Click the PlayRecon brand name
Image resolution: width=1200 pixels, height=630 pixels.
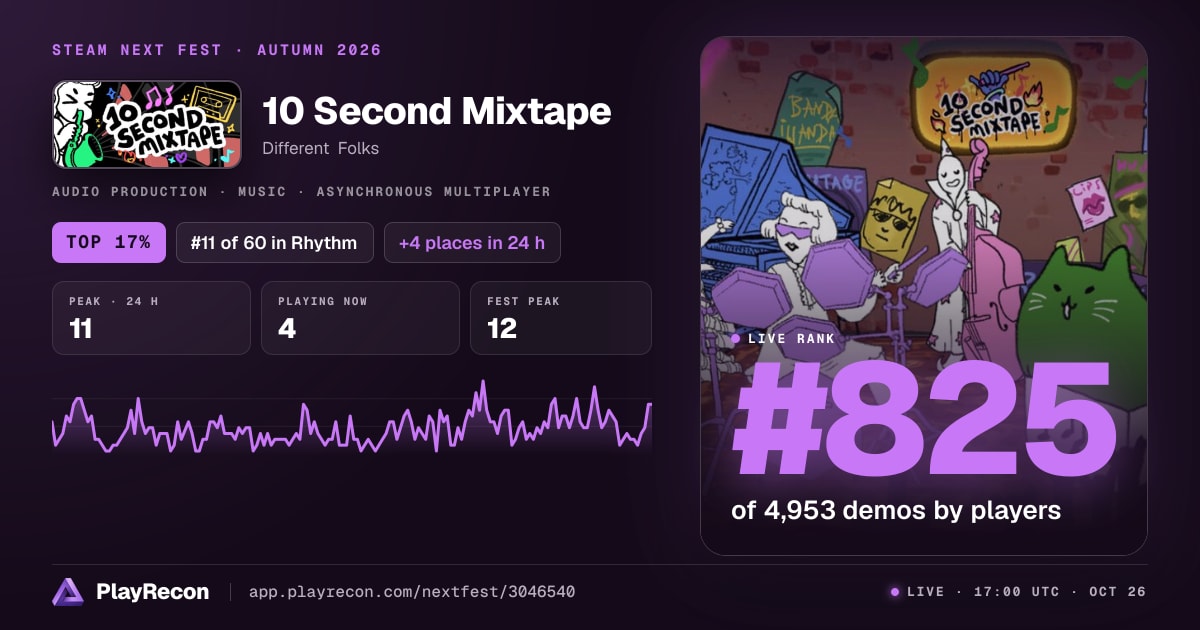click(152, 592)
